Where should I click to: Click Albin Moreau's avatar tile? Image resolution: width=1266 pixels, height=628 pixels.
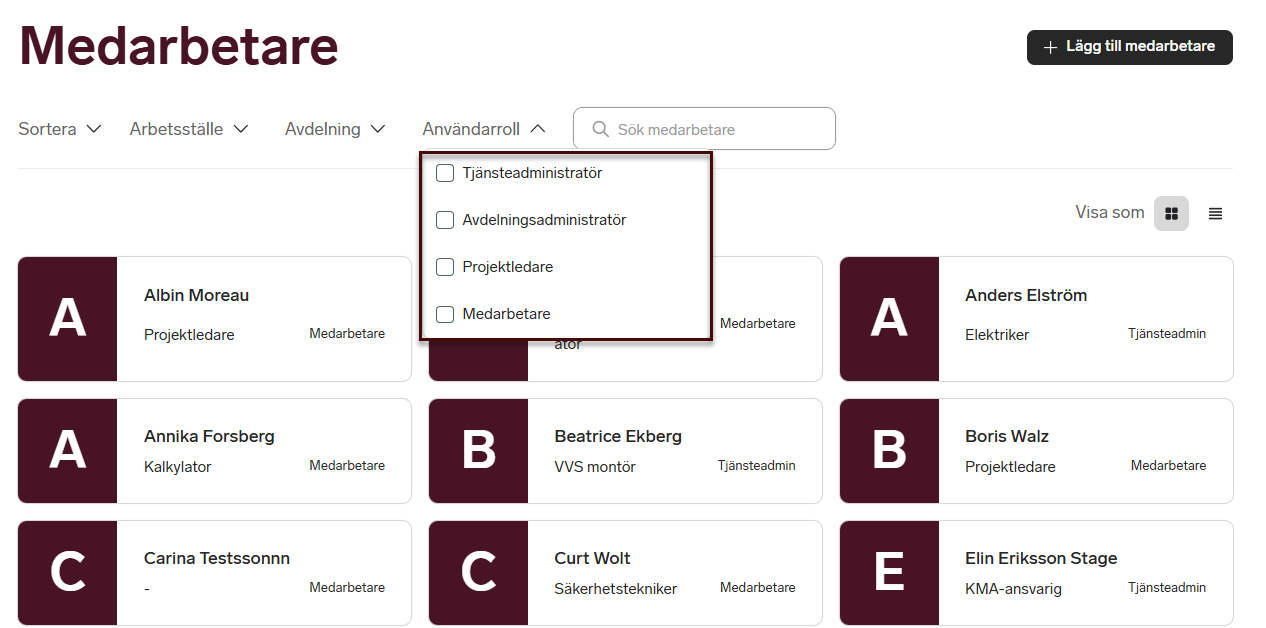[x=67, y=319]
